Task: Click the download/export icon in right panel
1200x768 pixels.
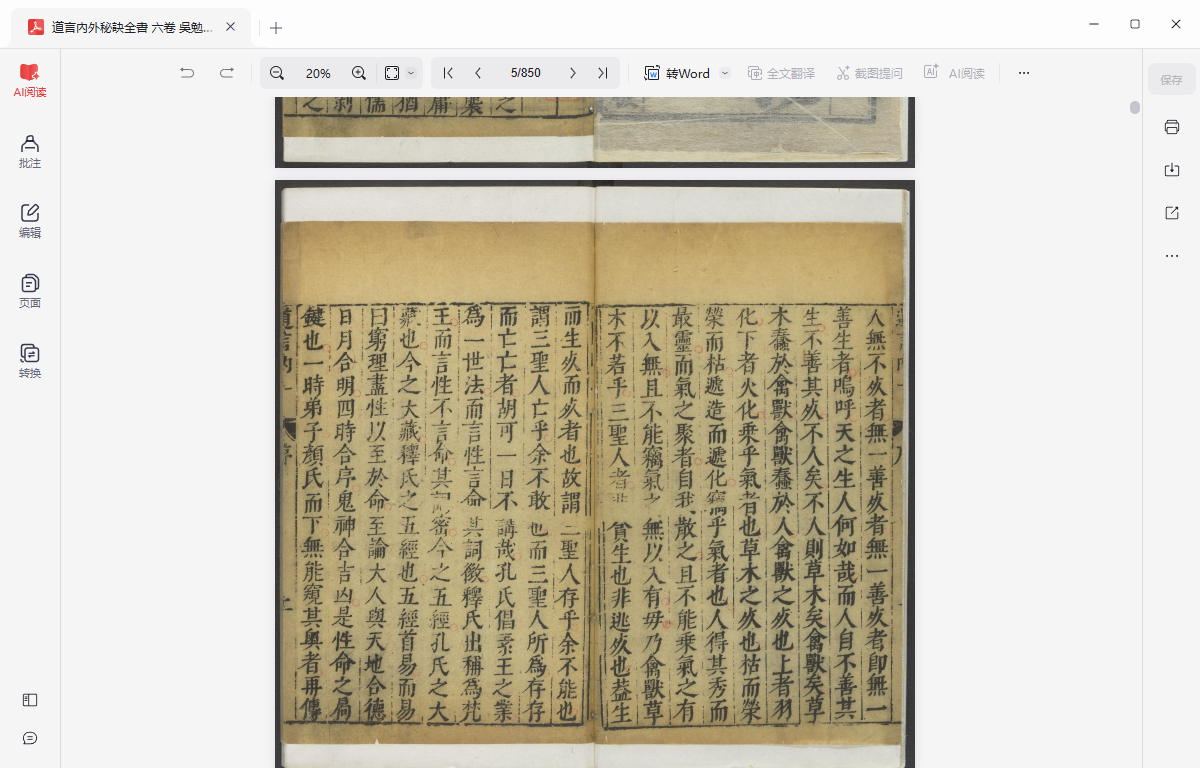Action: (1172, 170)
